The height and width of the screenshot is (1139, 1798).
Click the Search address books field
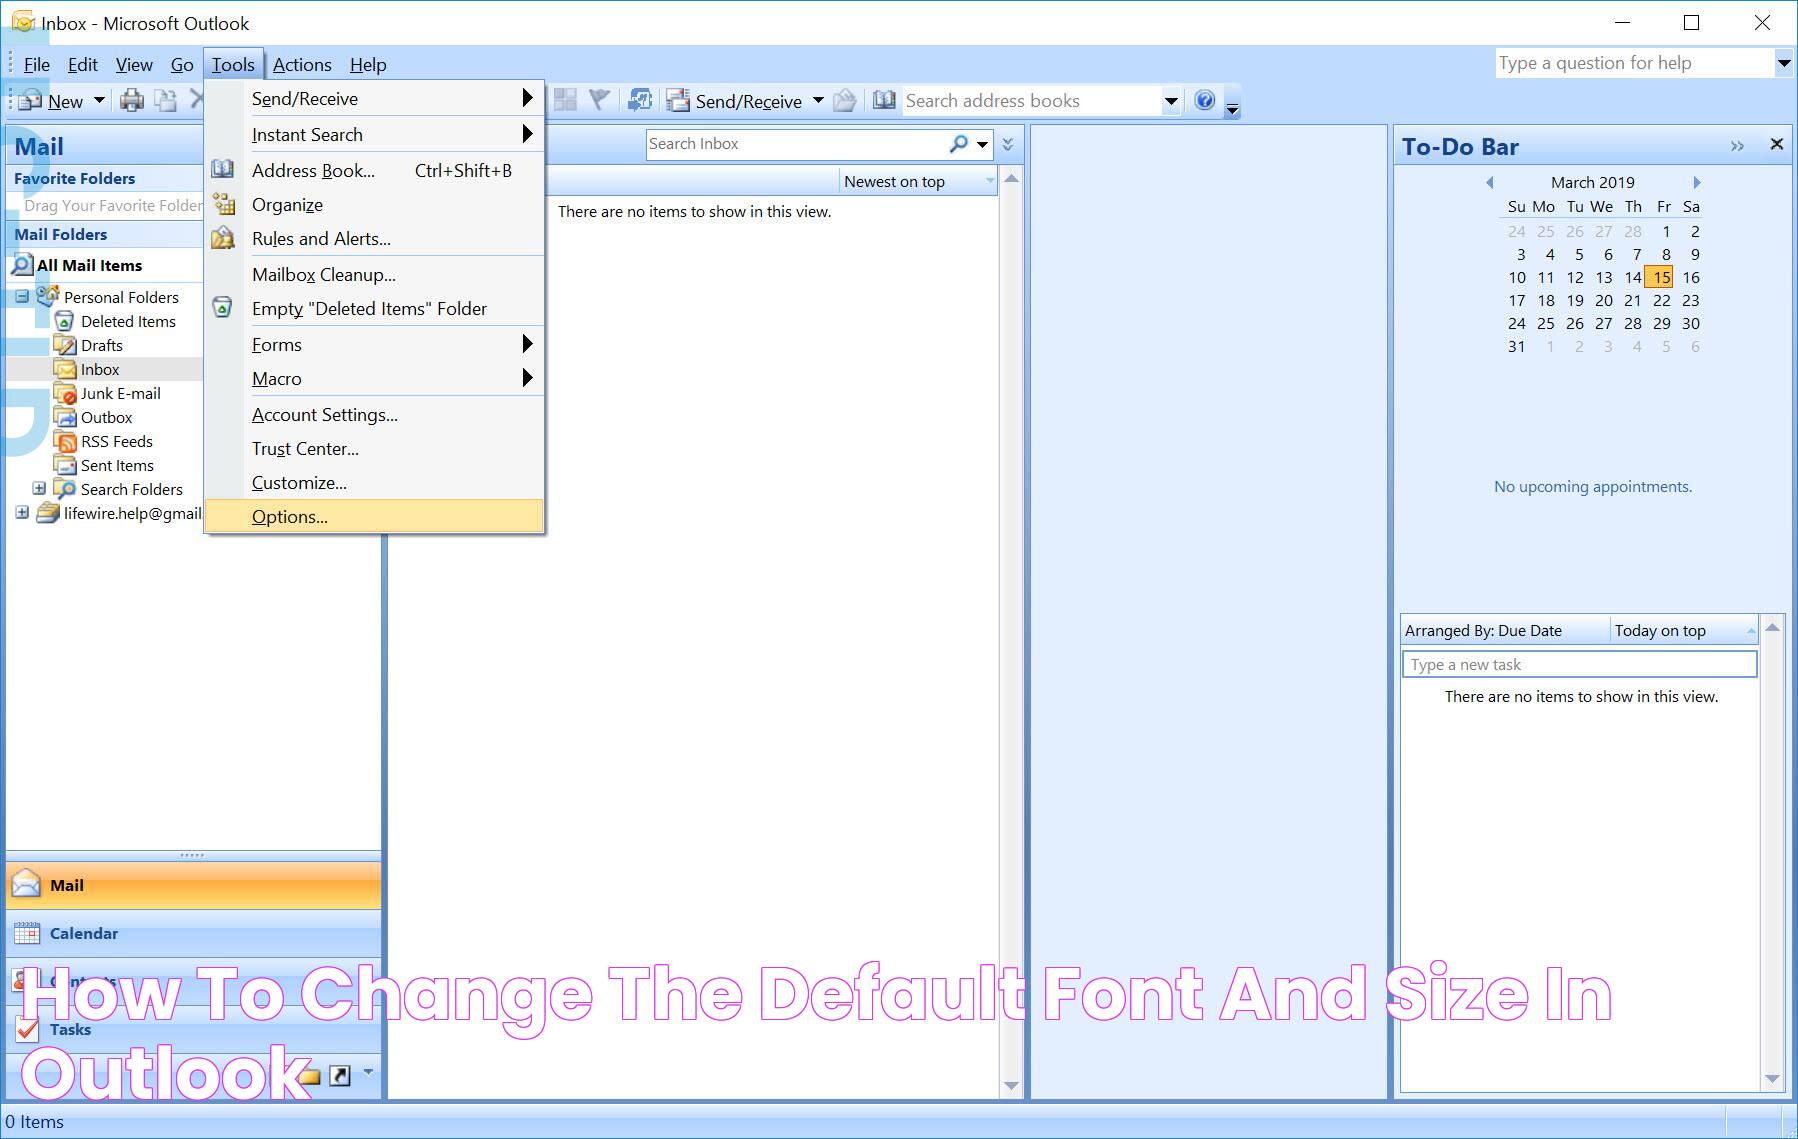click(x=1030, y=101)
